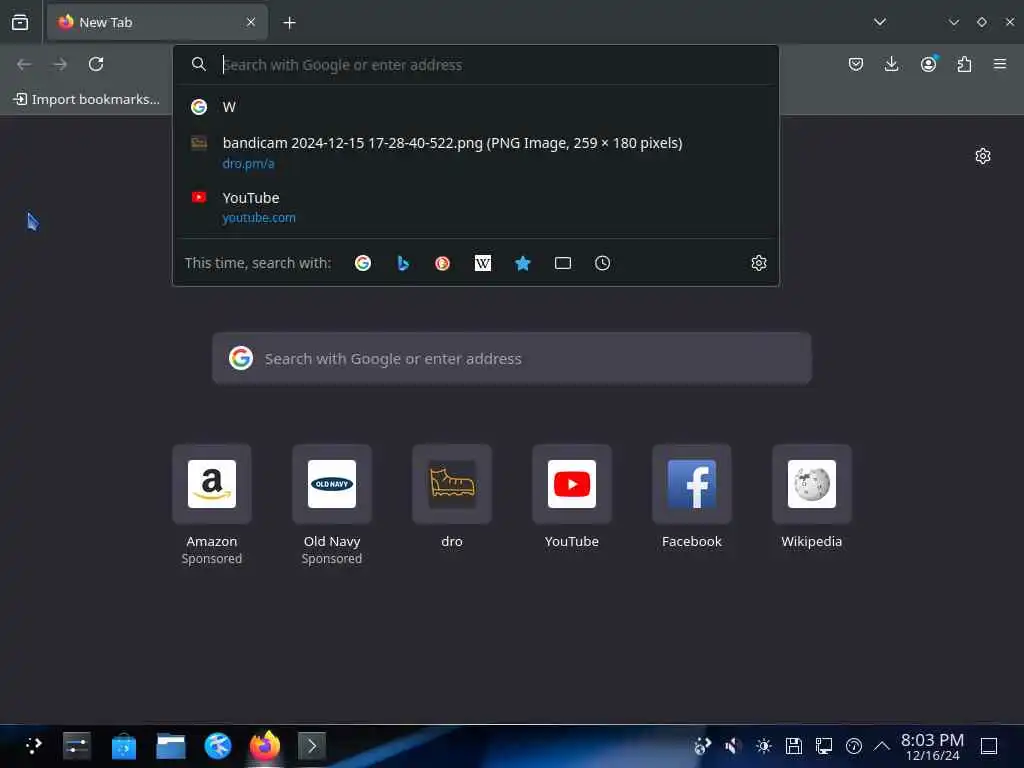Open Save to Pocket
Screen dimensions: 1024x768
[856, 64]
